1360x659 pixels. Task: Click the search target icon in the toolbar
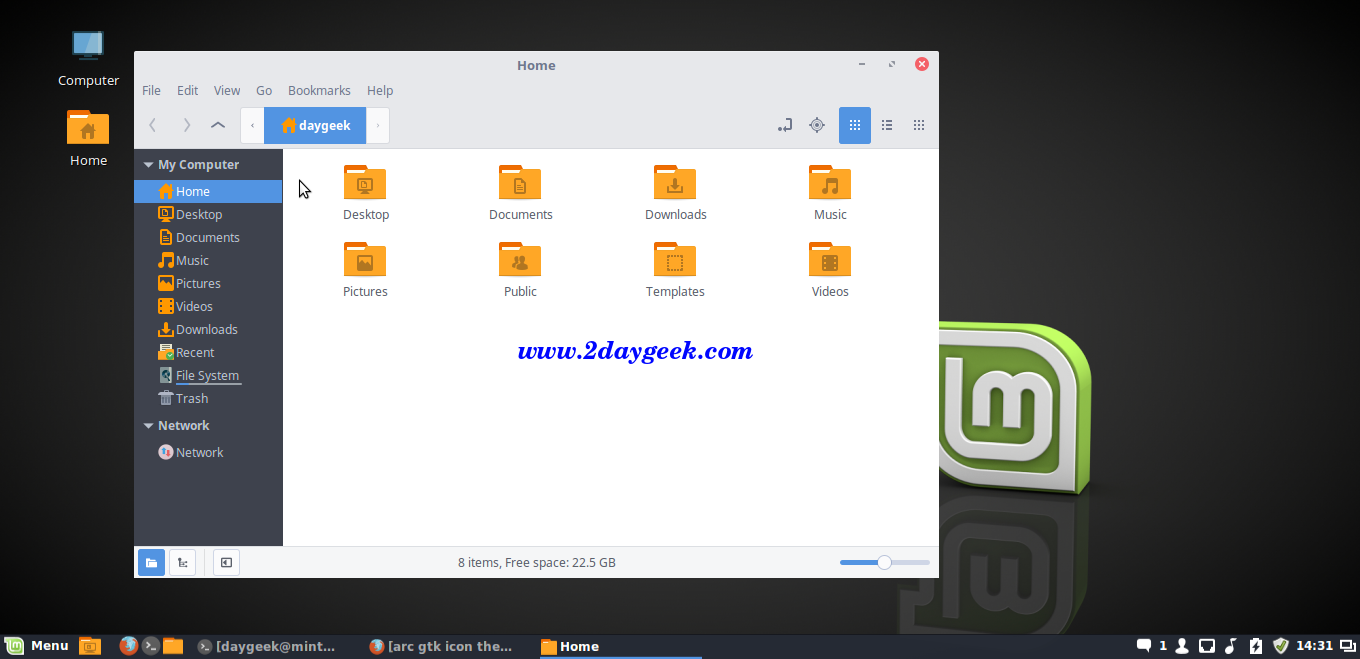[817, 125]
